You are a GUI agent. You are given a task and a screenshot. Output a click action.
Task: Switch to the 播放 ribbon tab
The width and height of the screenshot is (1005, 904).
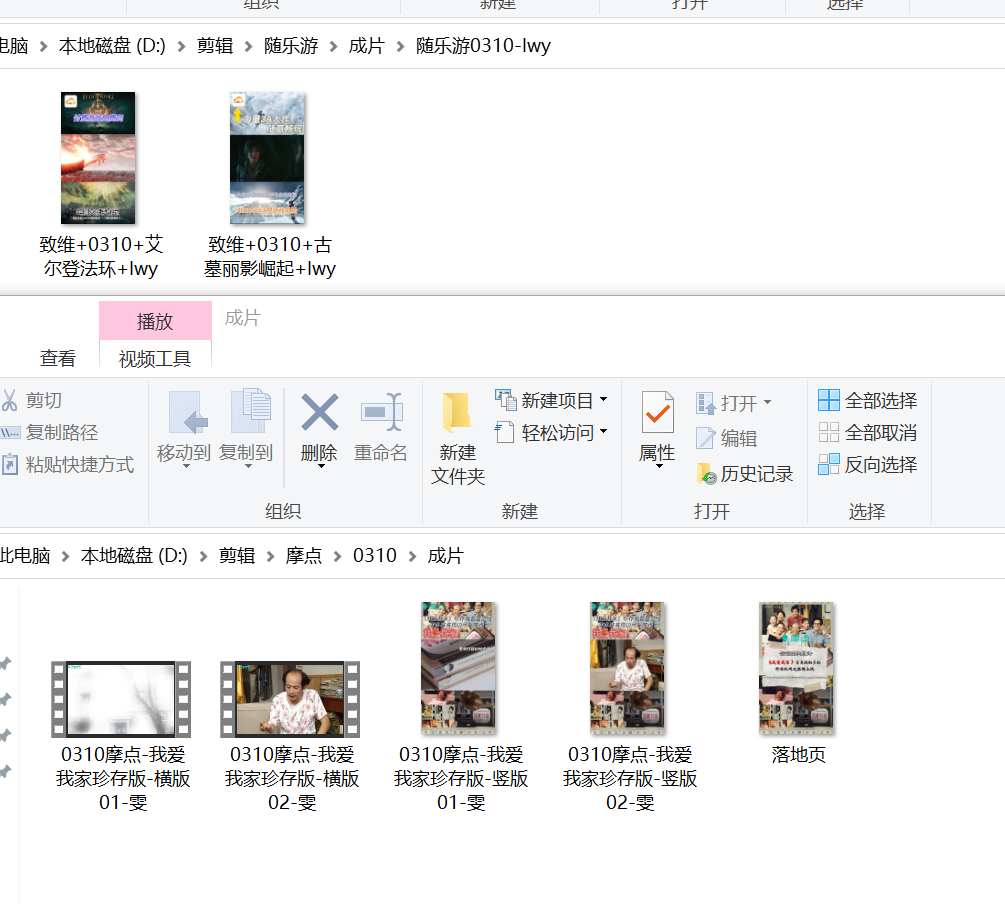pyautogui.click(x=155, y=321)
